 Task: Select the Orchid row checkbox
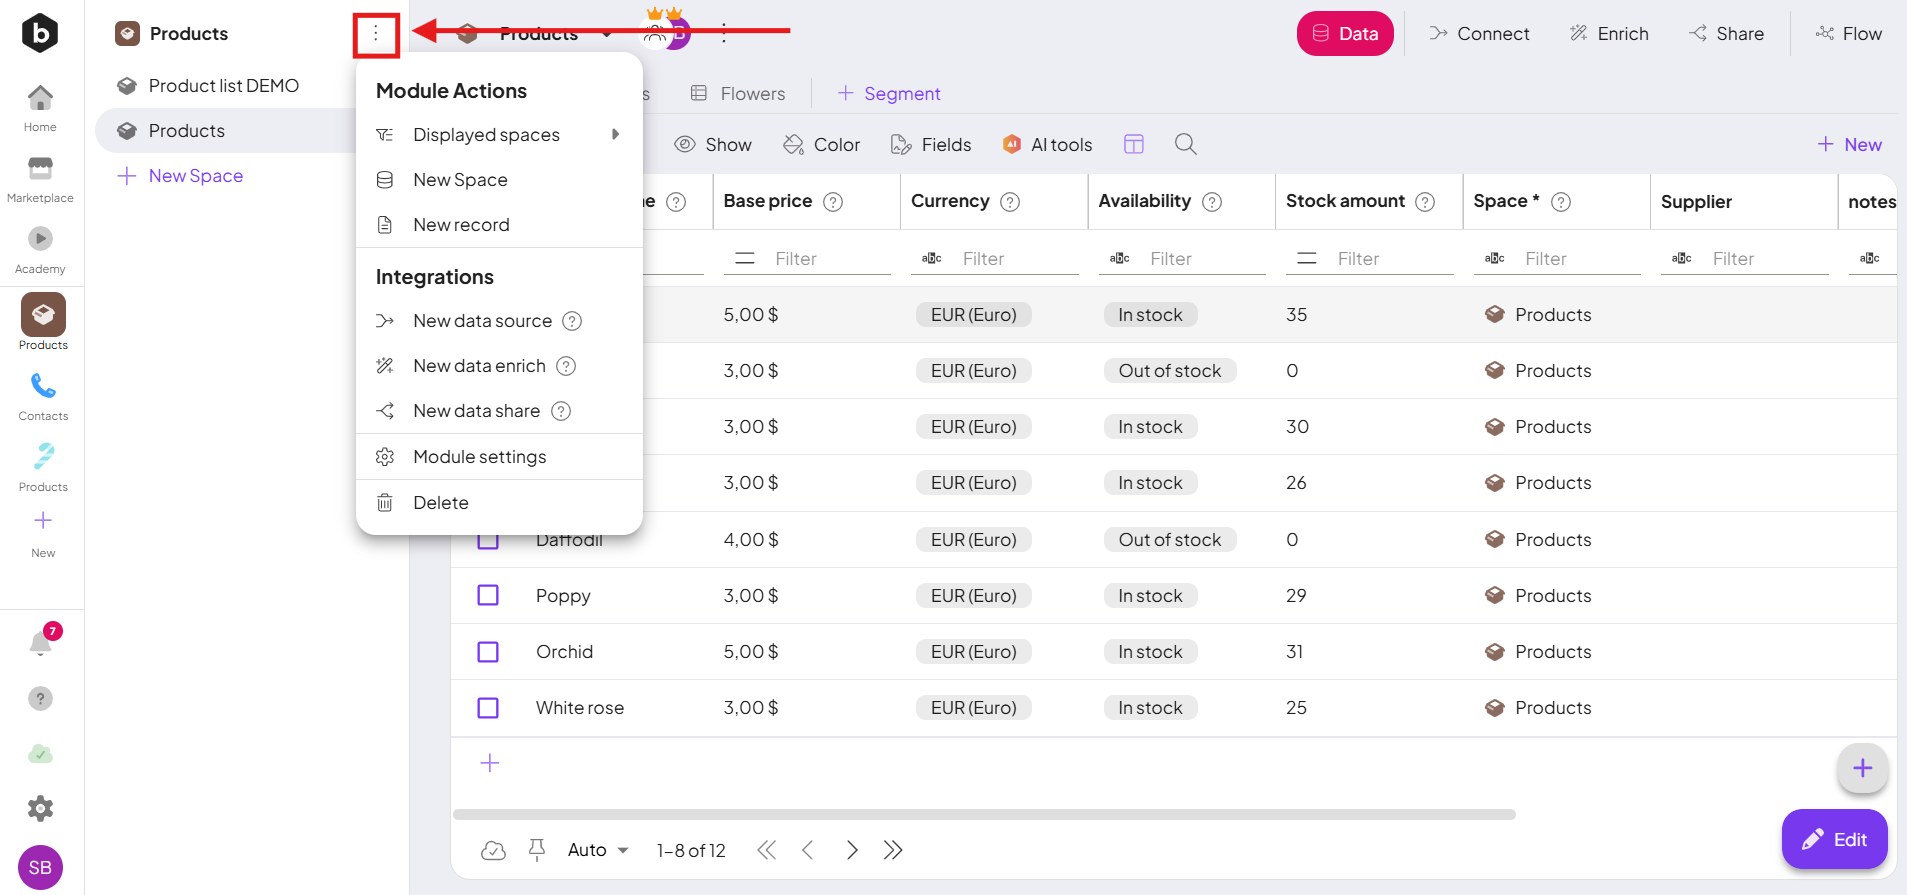click(x=488, y=652)
